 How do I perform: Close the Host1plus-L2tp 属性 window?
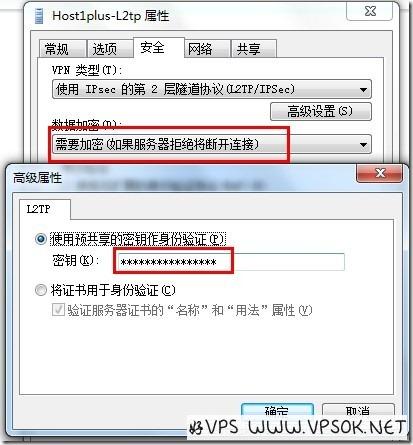point(370,11)
